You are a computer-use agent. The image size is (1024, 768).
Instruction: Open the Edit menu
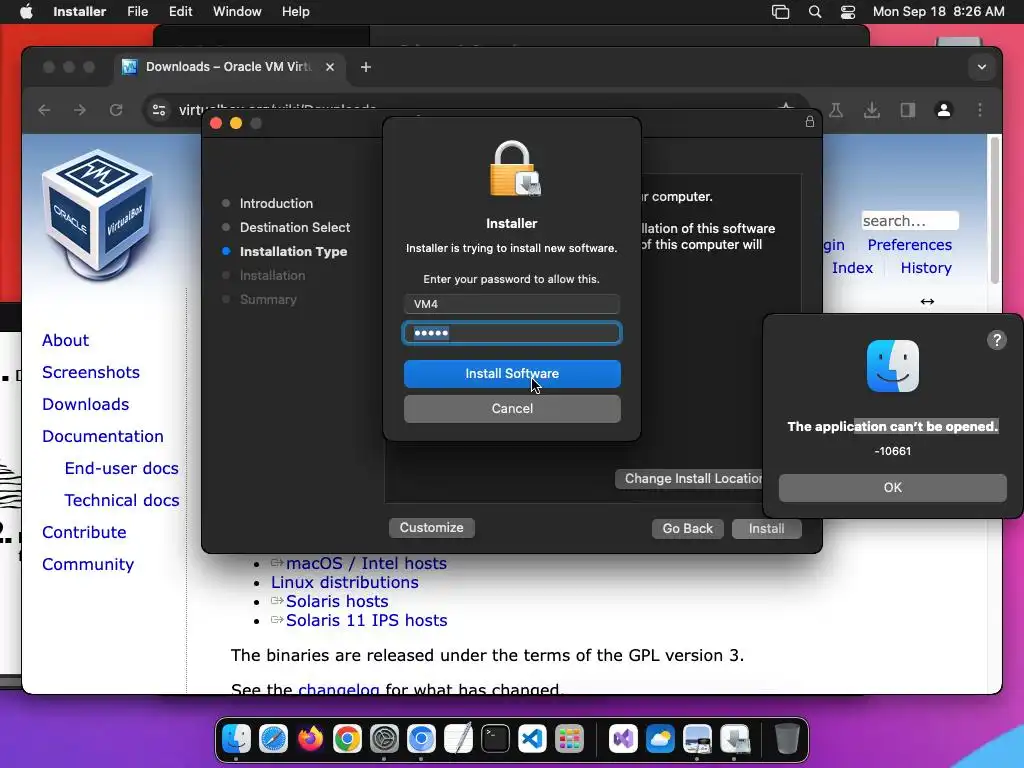pos(180,12)
